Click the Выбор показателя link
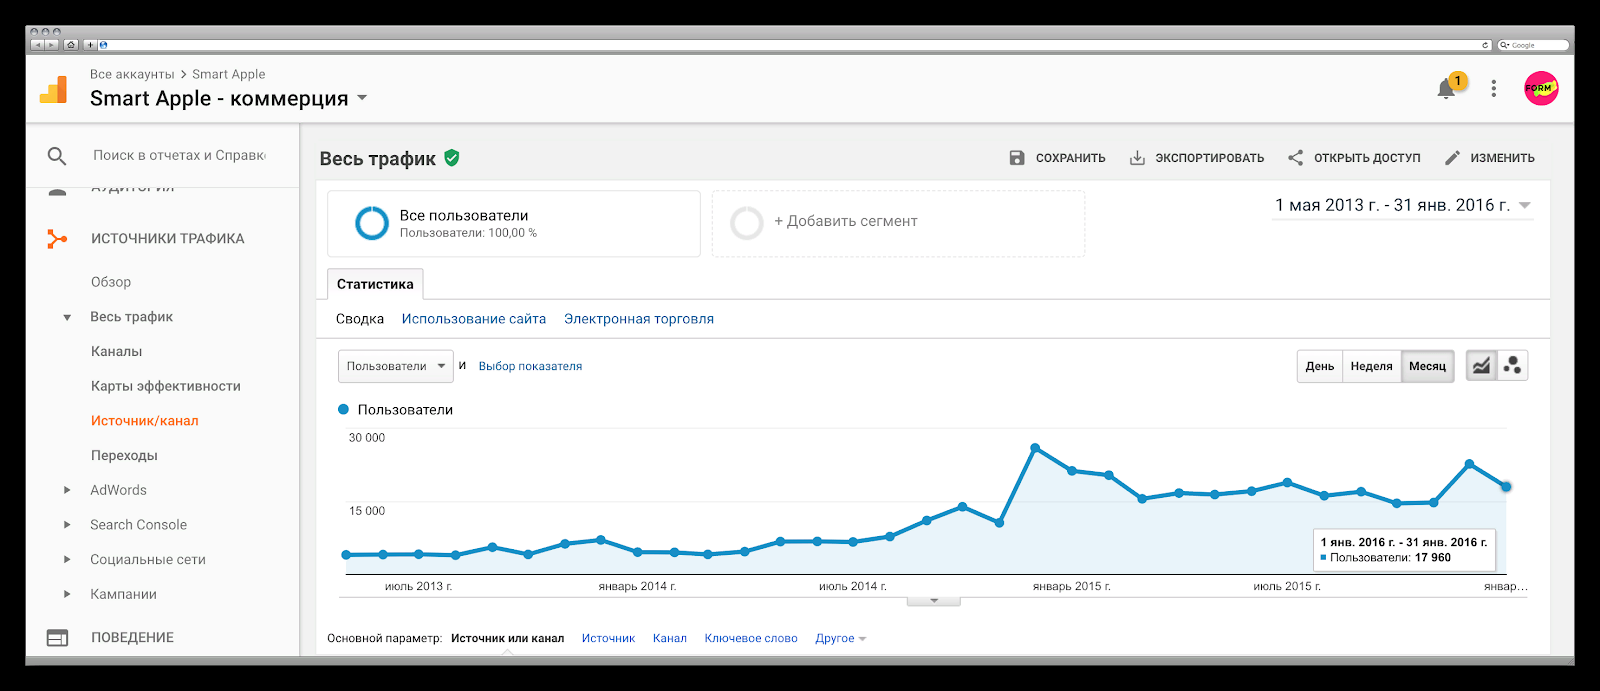Screen dimensions: 1600x691 (530, 366)
